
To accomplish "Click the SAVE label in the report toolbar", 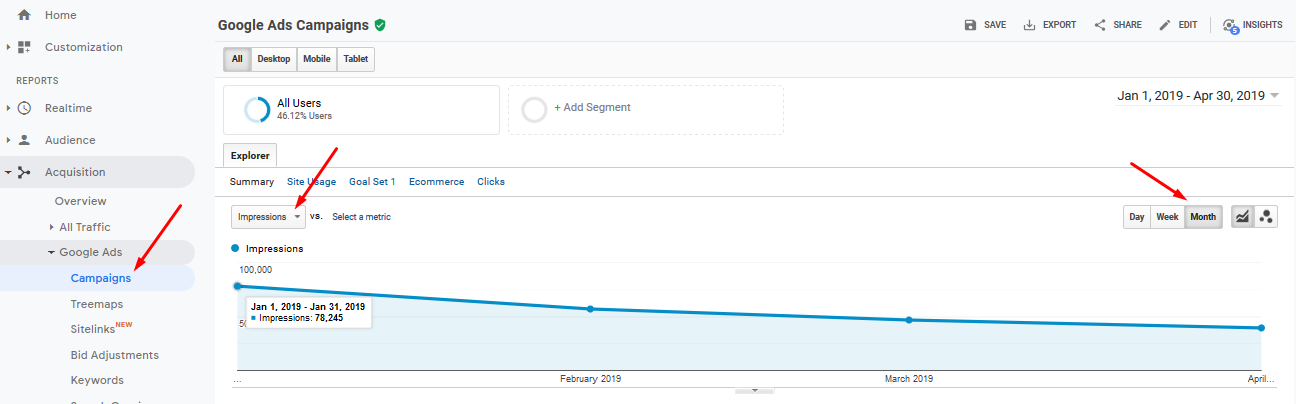I will click(x=995, y=25).
